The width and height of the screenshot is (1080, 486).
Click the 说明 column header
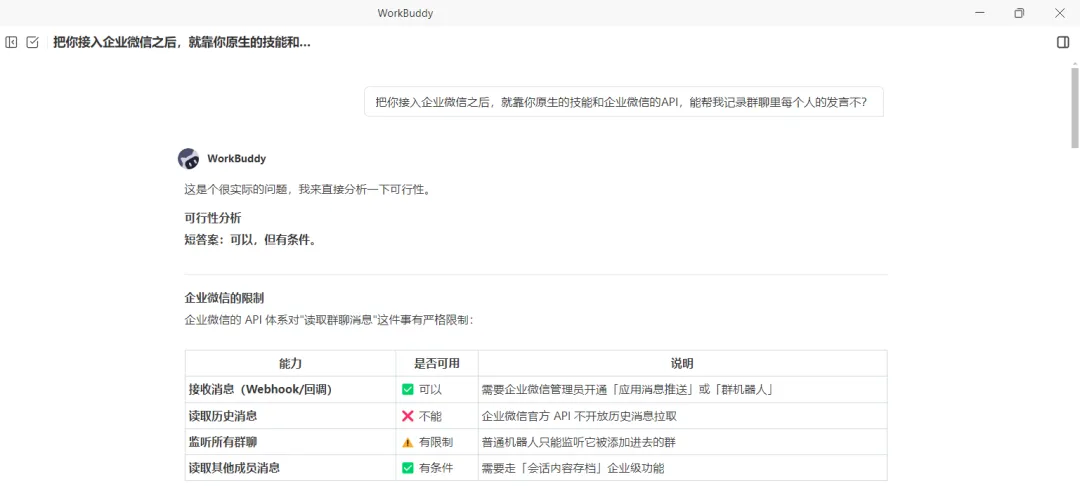683,363
